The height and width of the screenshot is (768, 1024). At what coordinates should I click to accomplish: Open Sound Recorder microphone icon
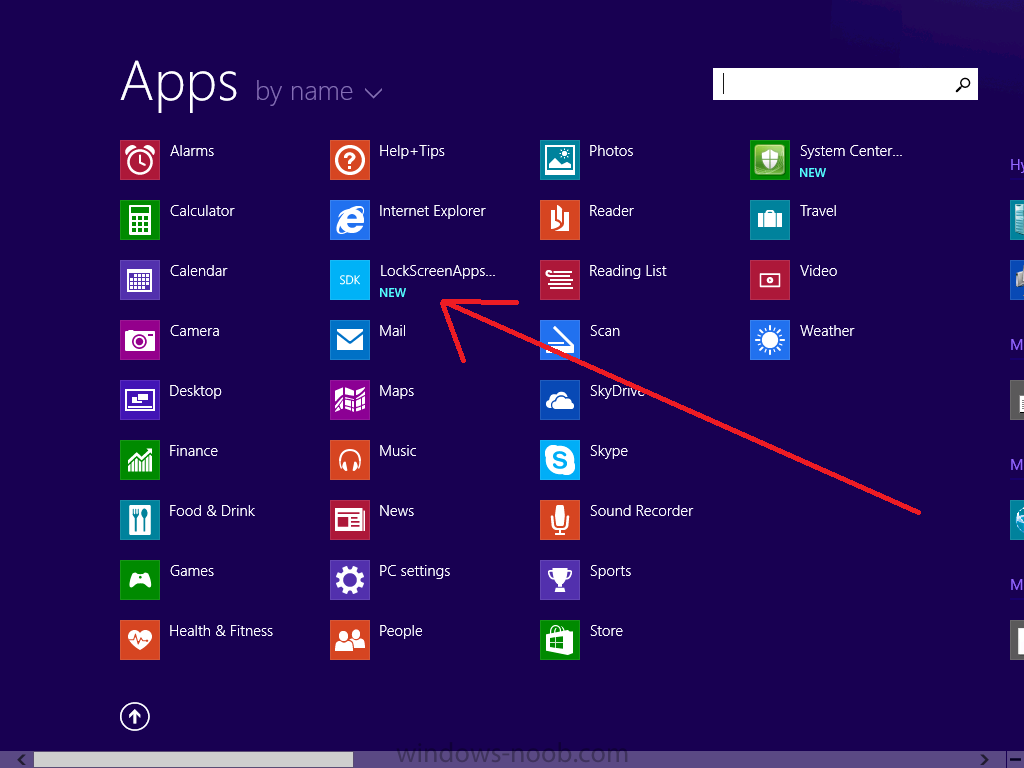[560, 520]
